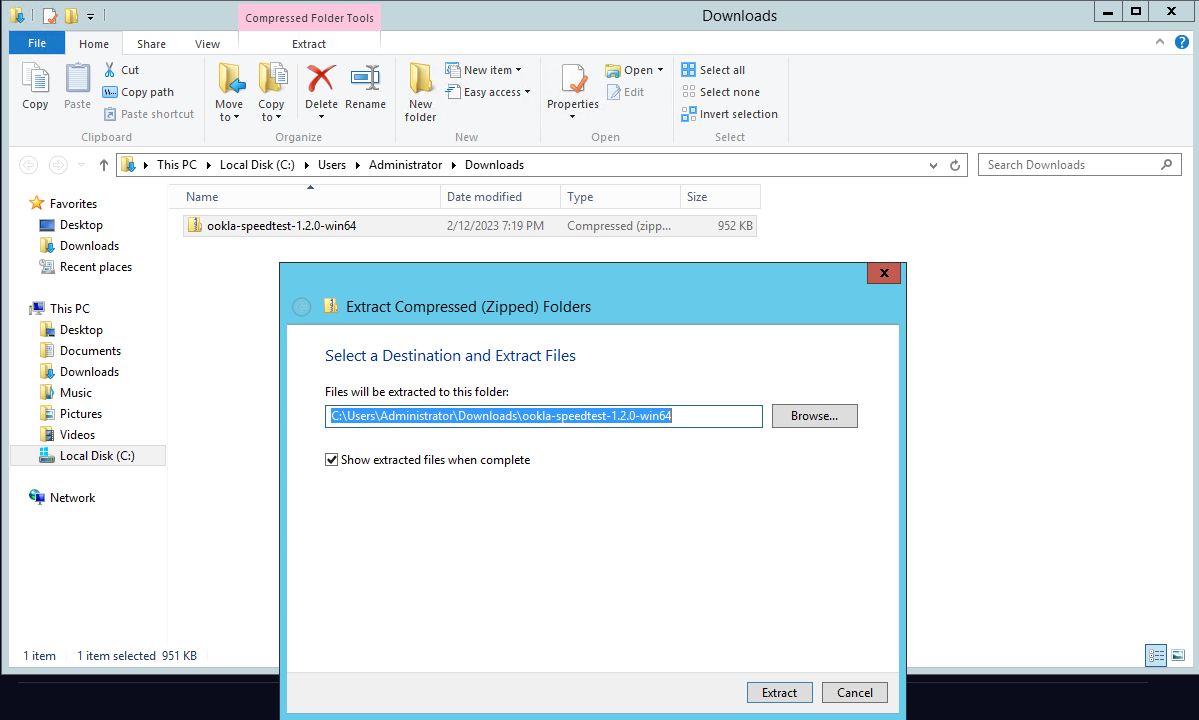The height and width of the screenshot is (720, 1199).
Task: Open the Properties icon in the ribbon
Action: pos(572,80)
